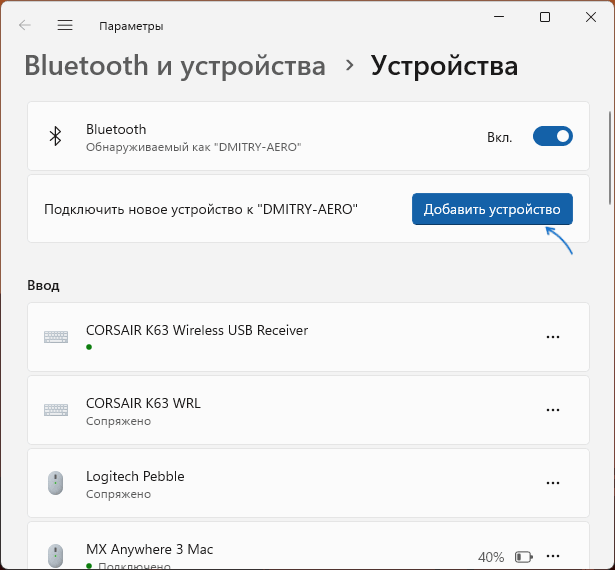The height and width of the screenshot is (570, 615).
Task: Turn off the Bluetooth toggle switch
Action: point(553,136)
